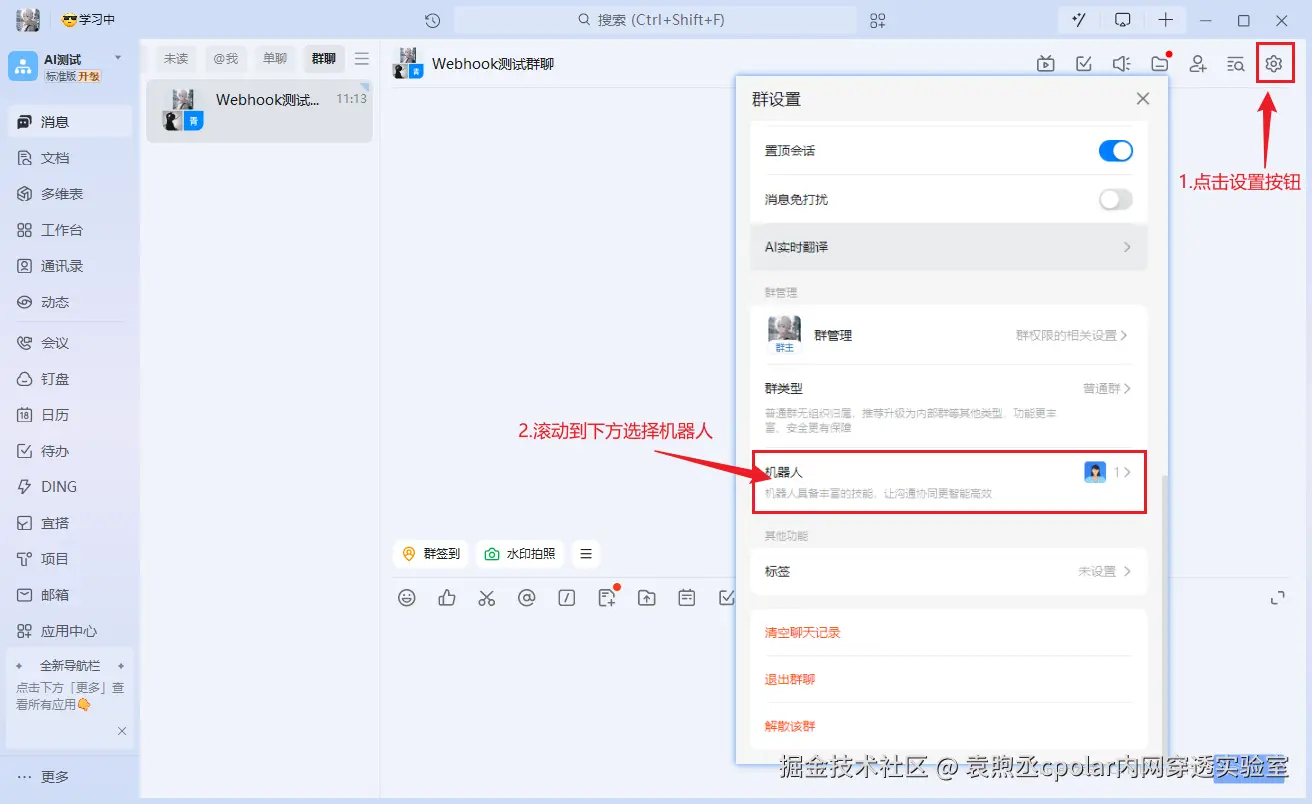The height and width of the screenshot is (804, 1312).
Task: Add a member to the group
Action: click(1198, 64)
